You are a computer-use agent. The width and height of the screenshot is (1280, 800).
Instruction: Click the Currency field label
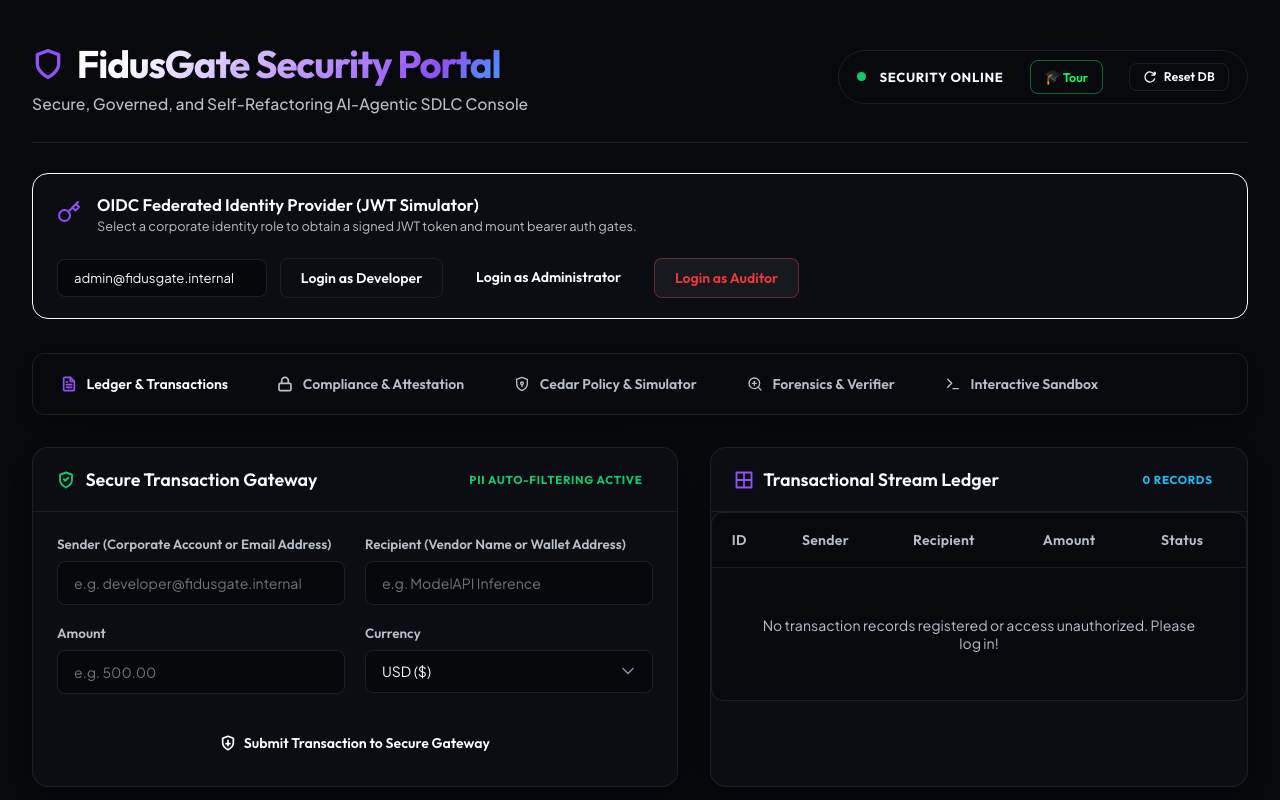click(x=393, y=633)
